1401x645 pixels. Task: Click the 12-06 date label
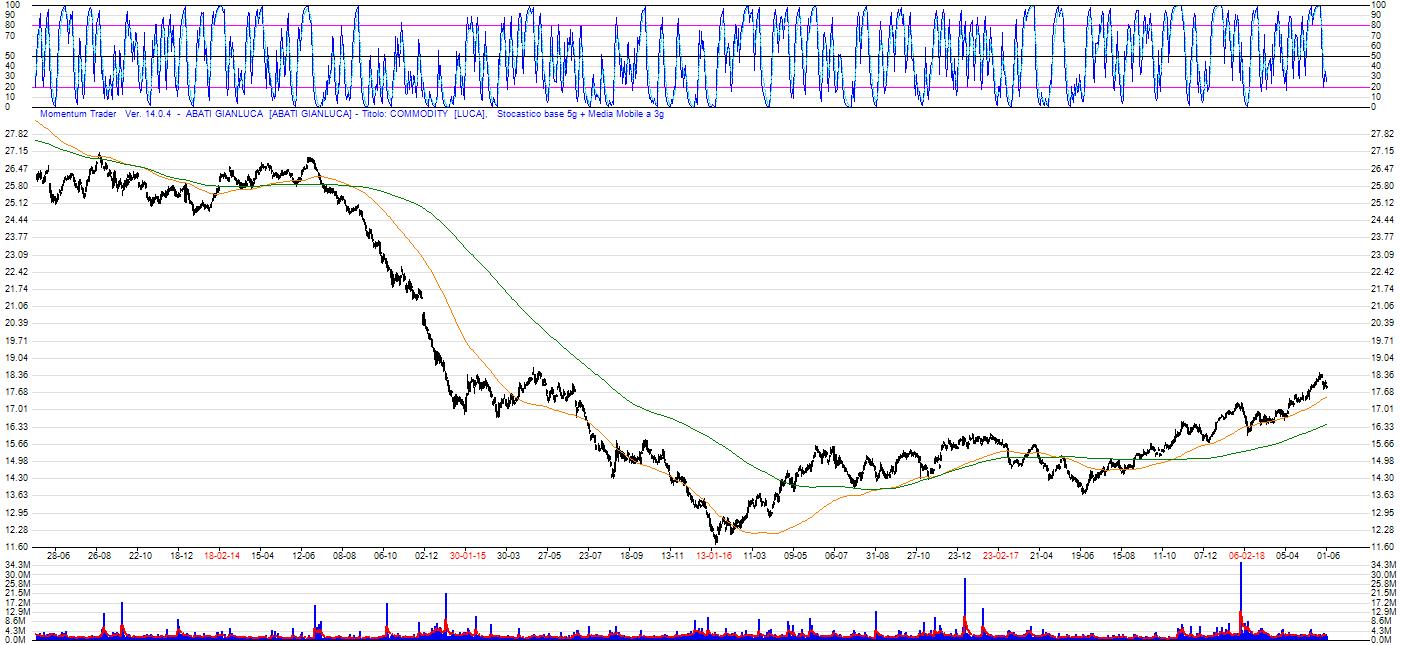(304, 554)
